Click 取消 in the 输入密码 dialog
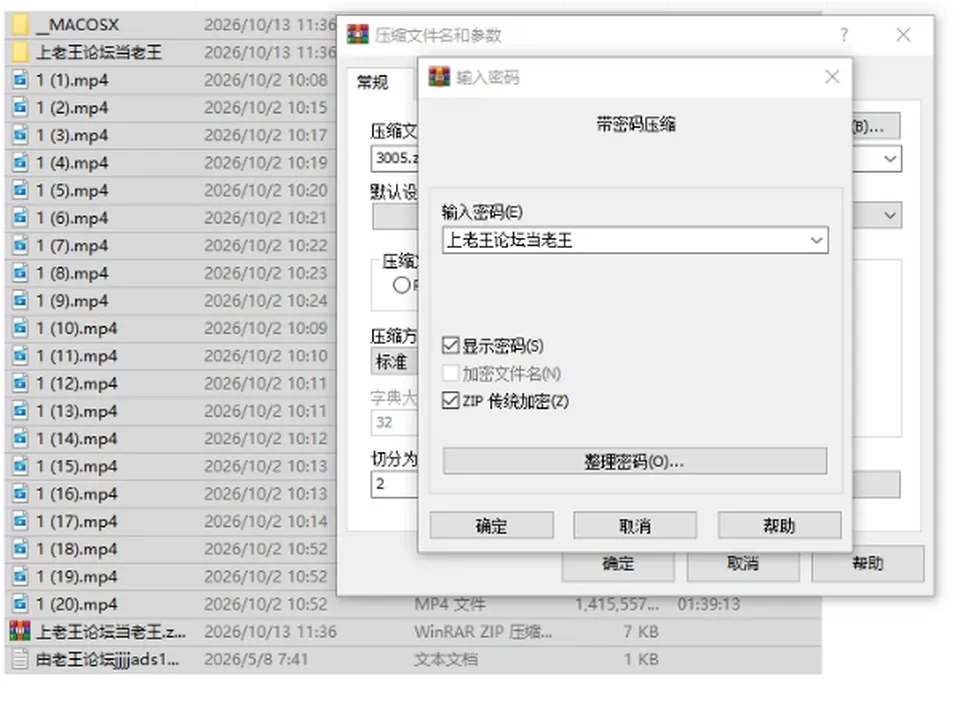This screenshot has width=960, height=727. point(635,525)
